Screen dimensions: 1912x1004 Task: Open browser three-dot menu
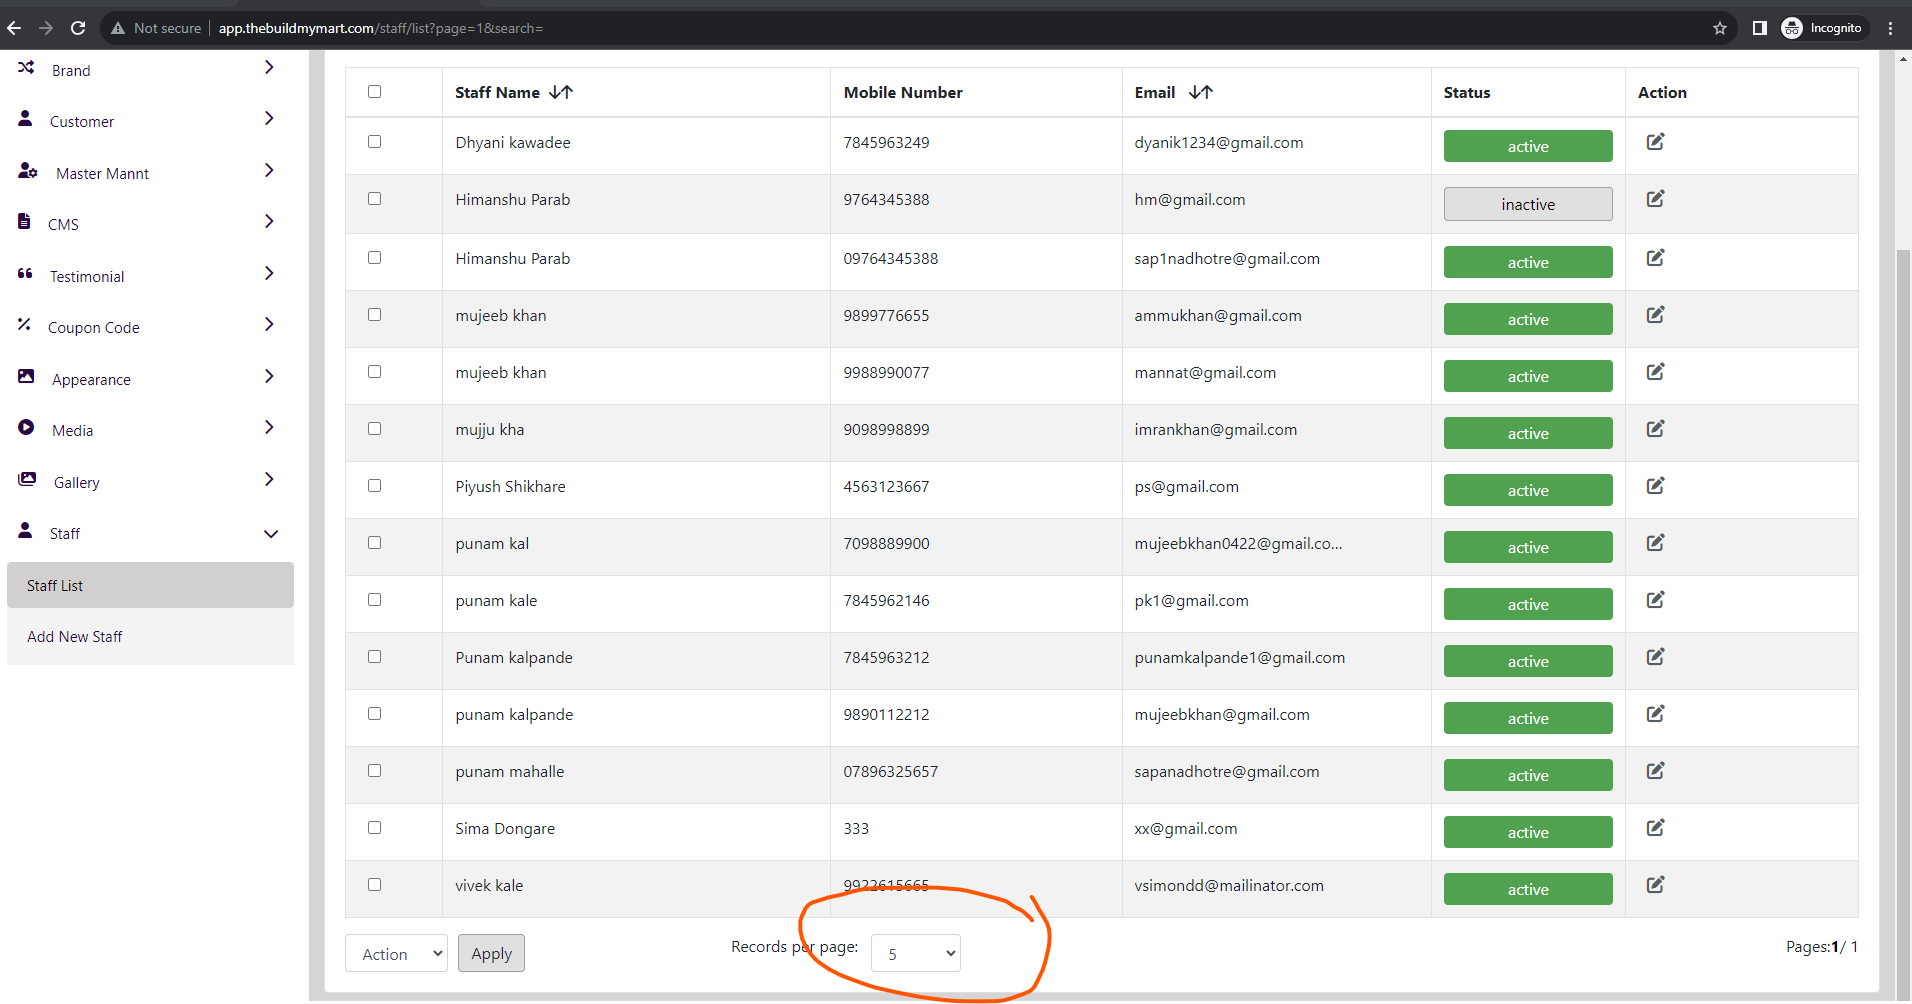(1890, 28)
